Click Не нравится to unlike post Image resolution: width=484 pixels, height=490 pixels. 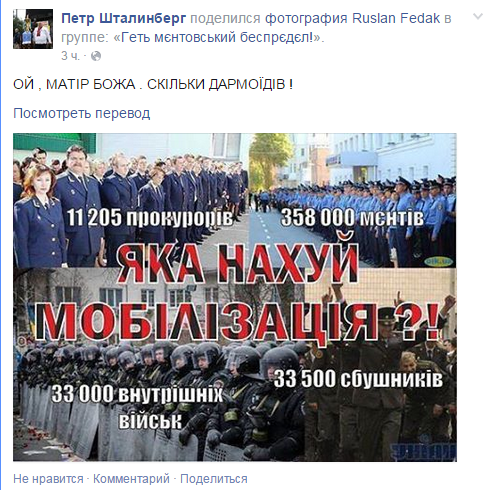[x=48, y=479]
